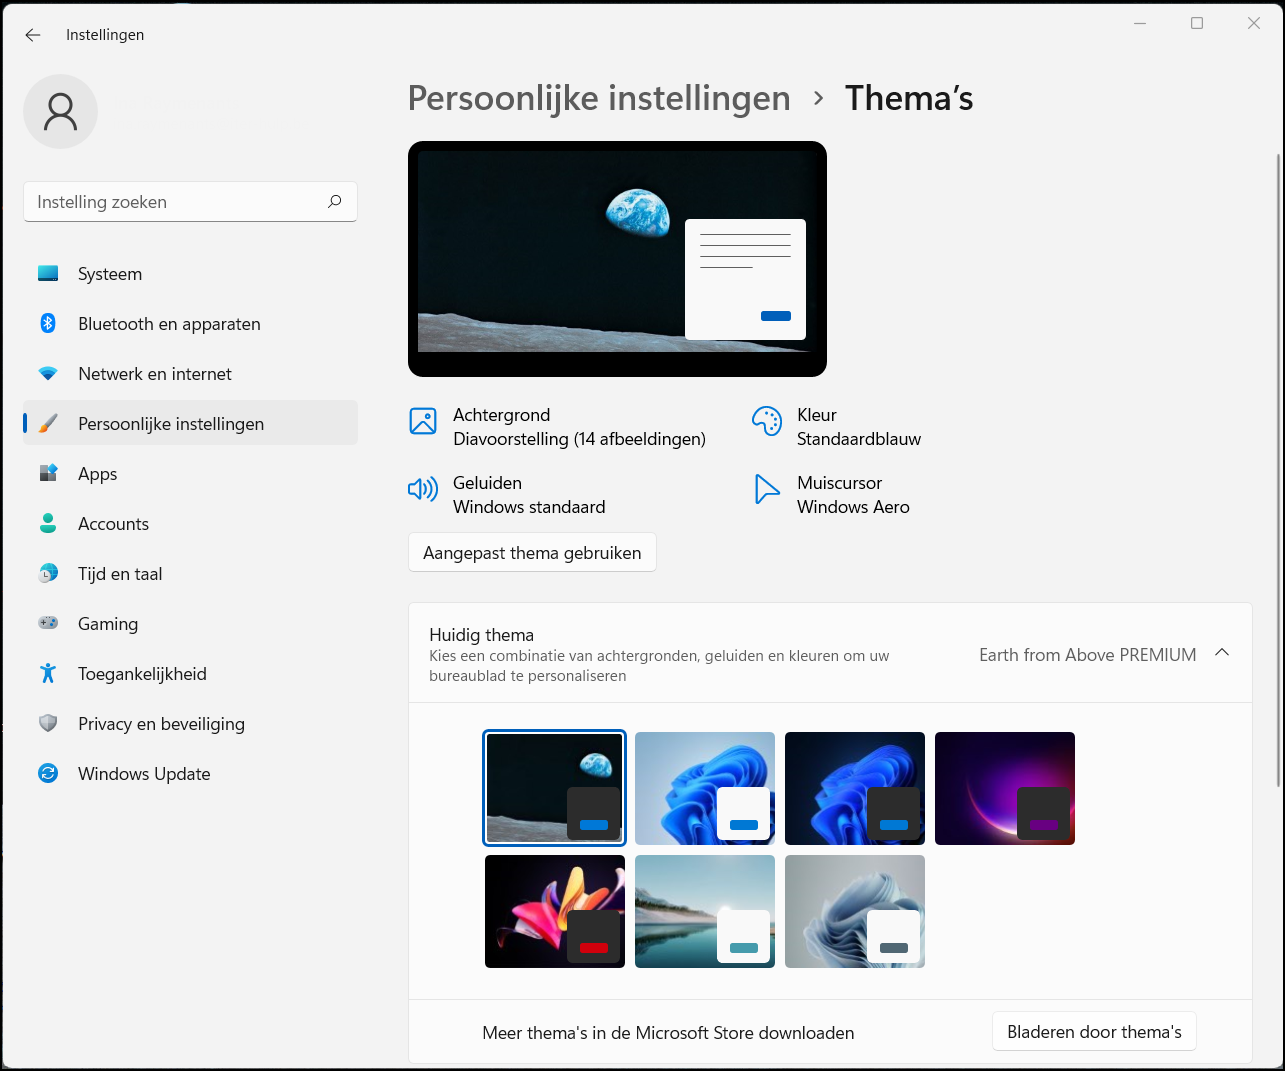
Task: Maximize the Instellingen window
Action: [x=1197, y=23]
